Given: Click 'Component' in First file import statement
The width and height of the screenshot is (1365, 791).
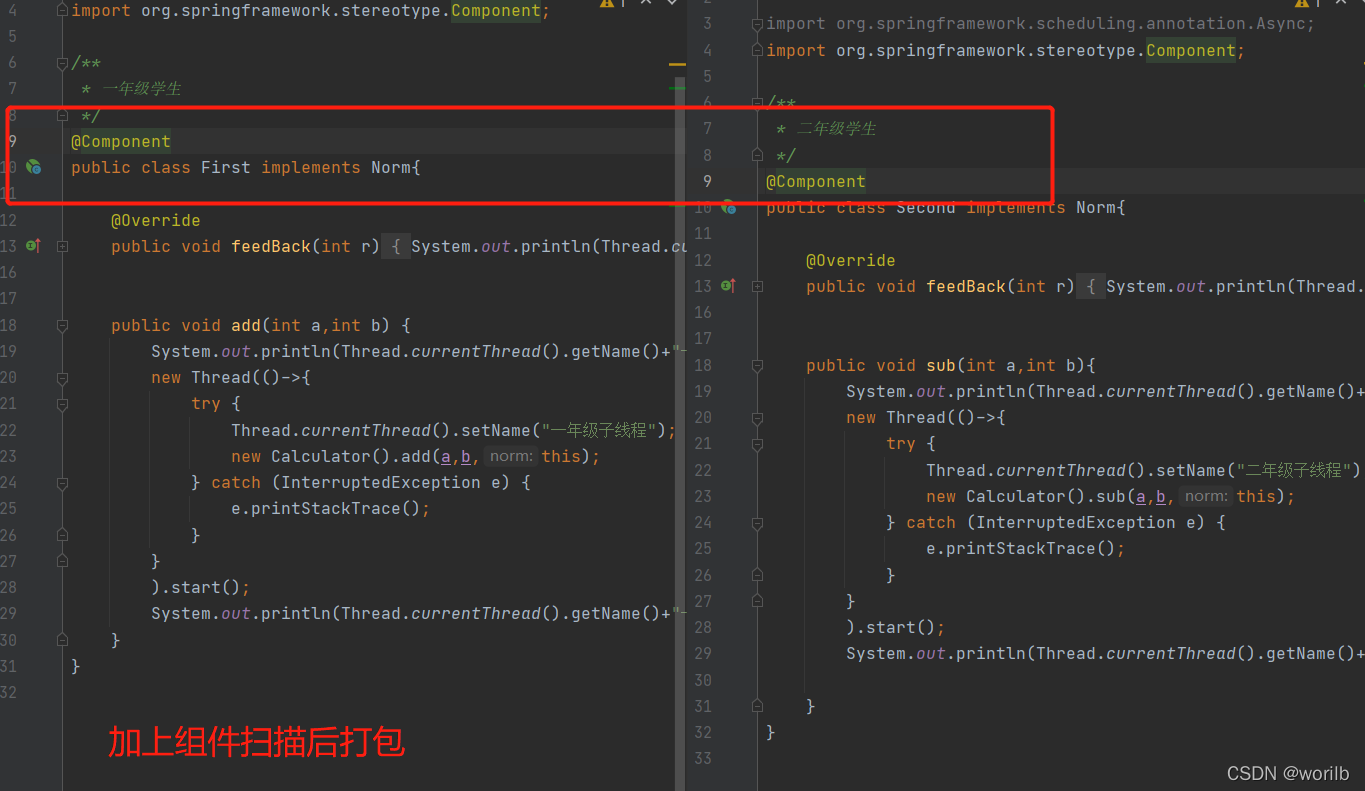Looking at the screenshot, I should pos(496,12).
